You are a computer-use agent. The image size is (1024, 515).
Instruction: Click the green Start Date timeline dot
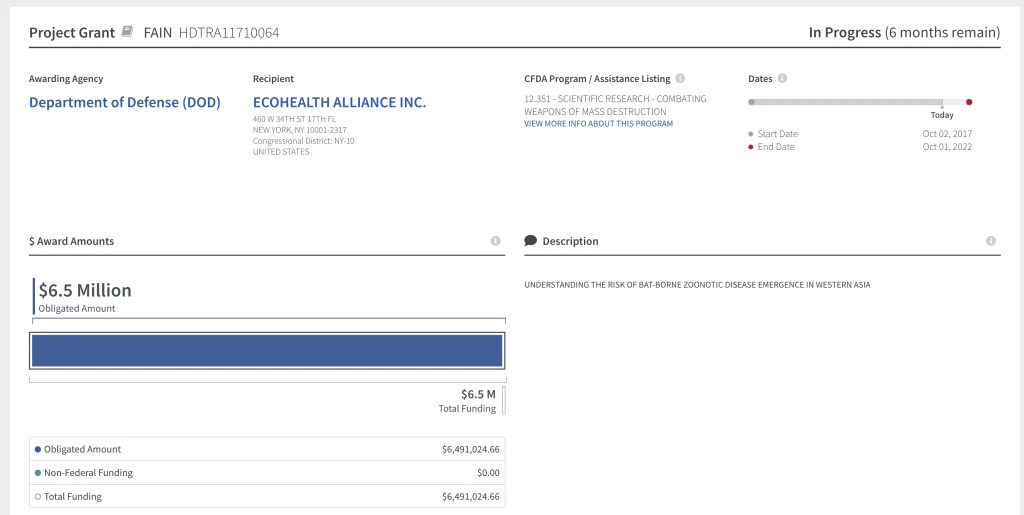[x=752, y=102]
